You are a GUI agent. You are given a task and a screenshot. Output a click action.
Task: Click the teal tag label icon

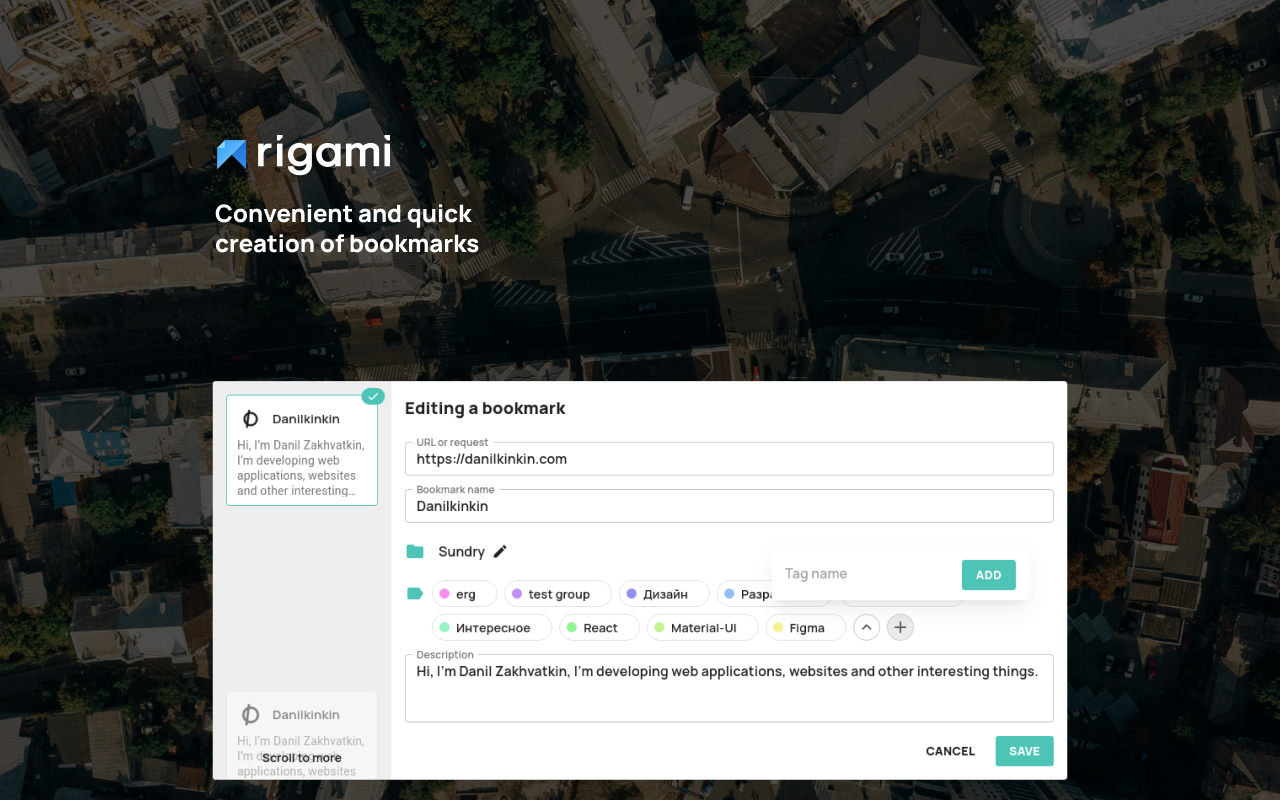tap(415, 594)
